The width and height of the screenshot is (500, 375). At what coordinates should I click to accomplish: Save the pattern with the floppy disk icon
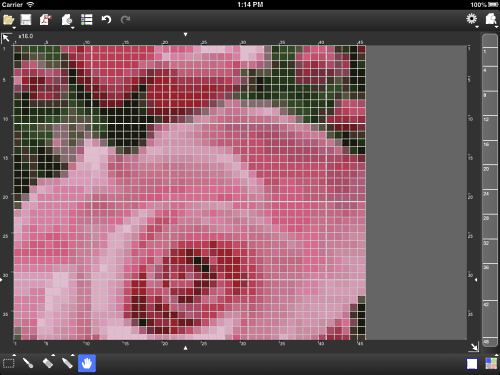coord(26,20)
